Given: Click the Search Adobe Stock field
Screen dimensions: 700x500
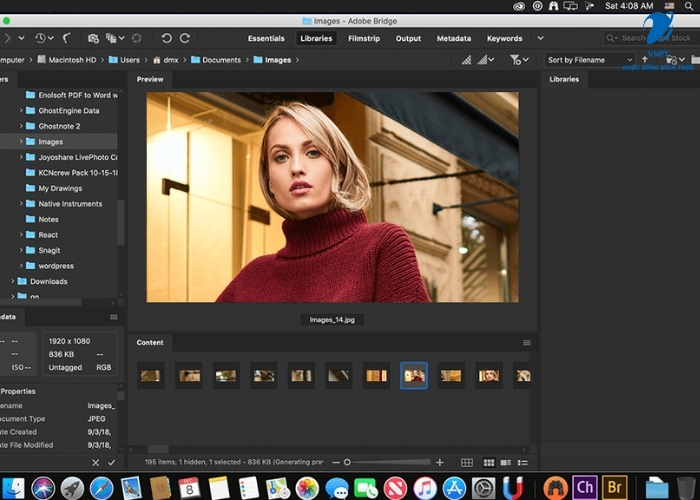Looking at the screenshot, I should coord(650,38).
